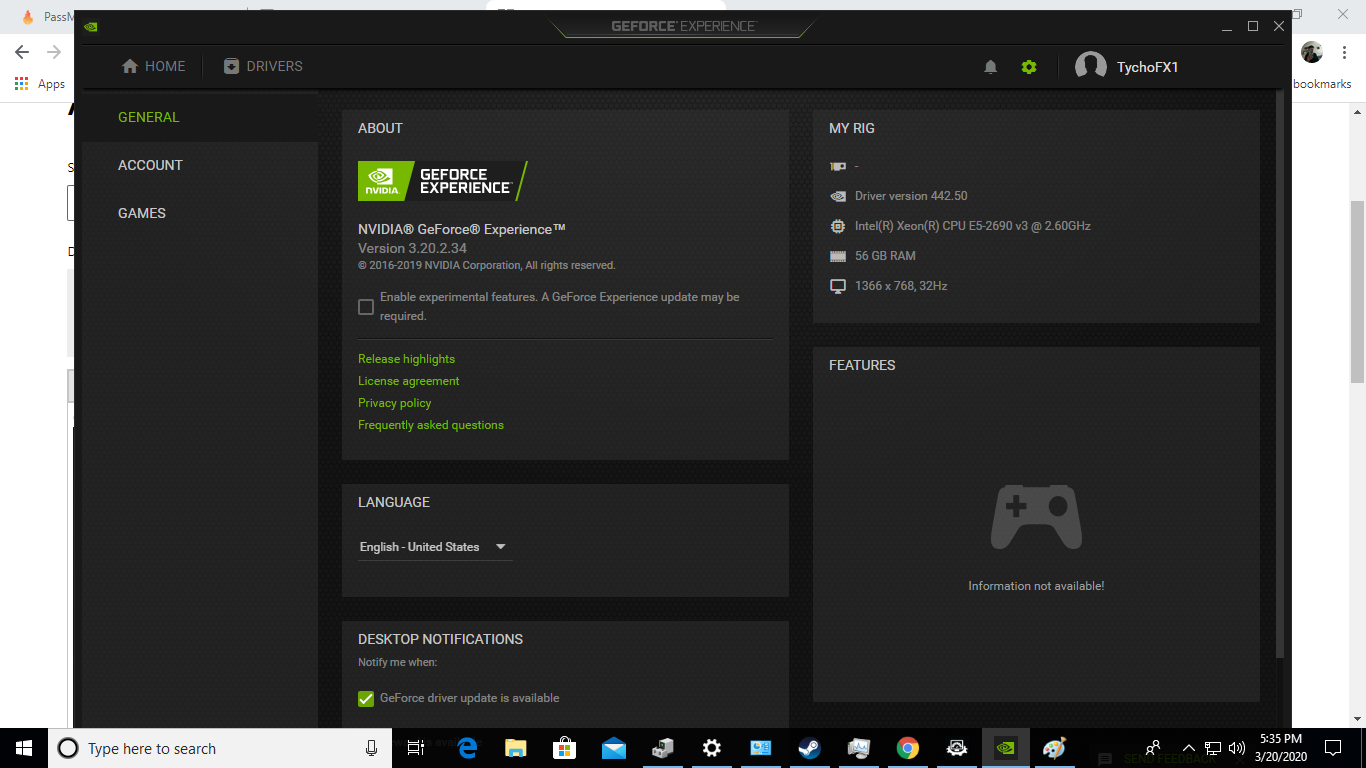Open the Windows Start menu

(24, 748)
